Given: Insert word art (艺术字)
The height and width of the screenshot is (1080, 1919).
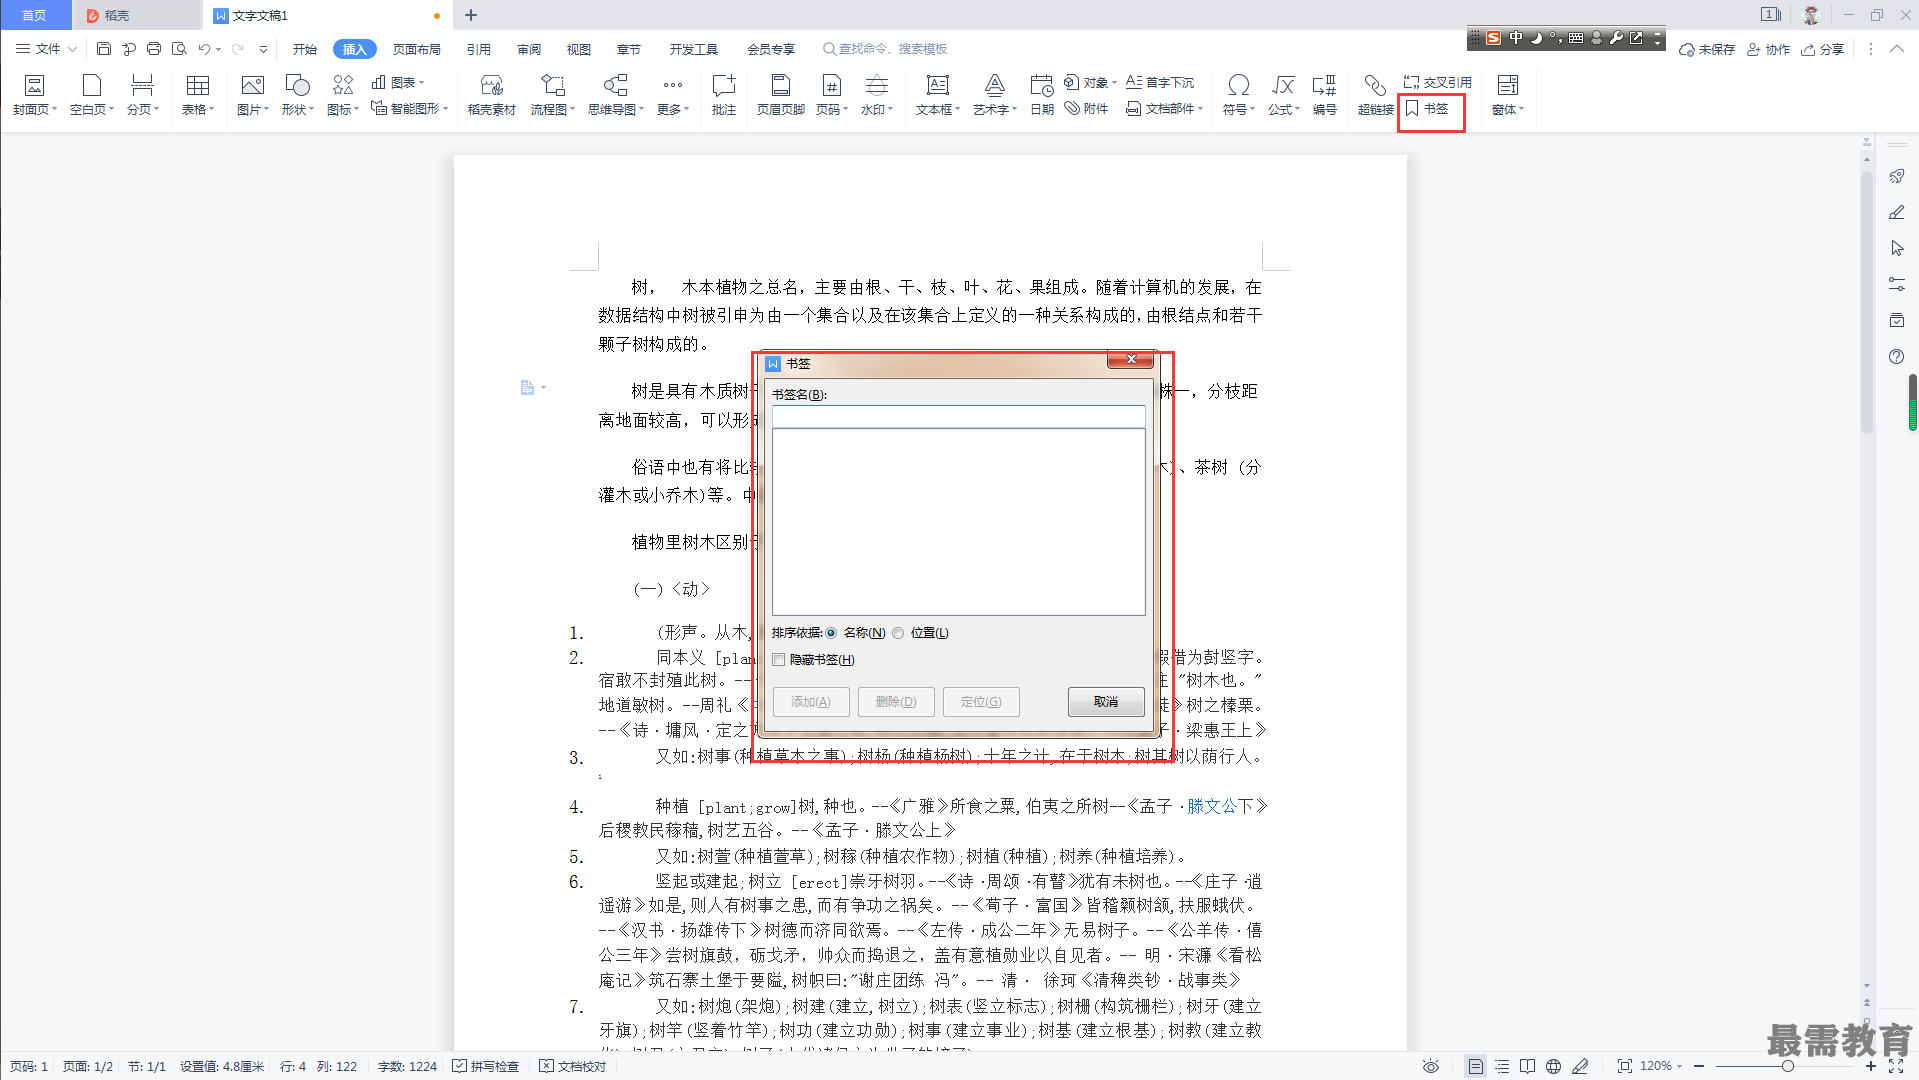Looking at the screenshot, I should (x=994, y=95).
